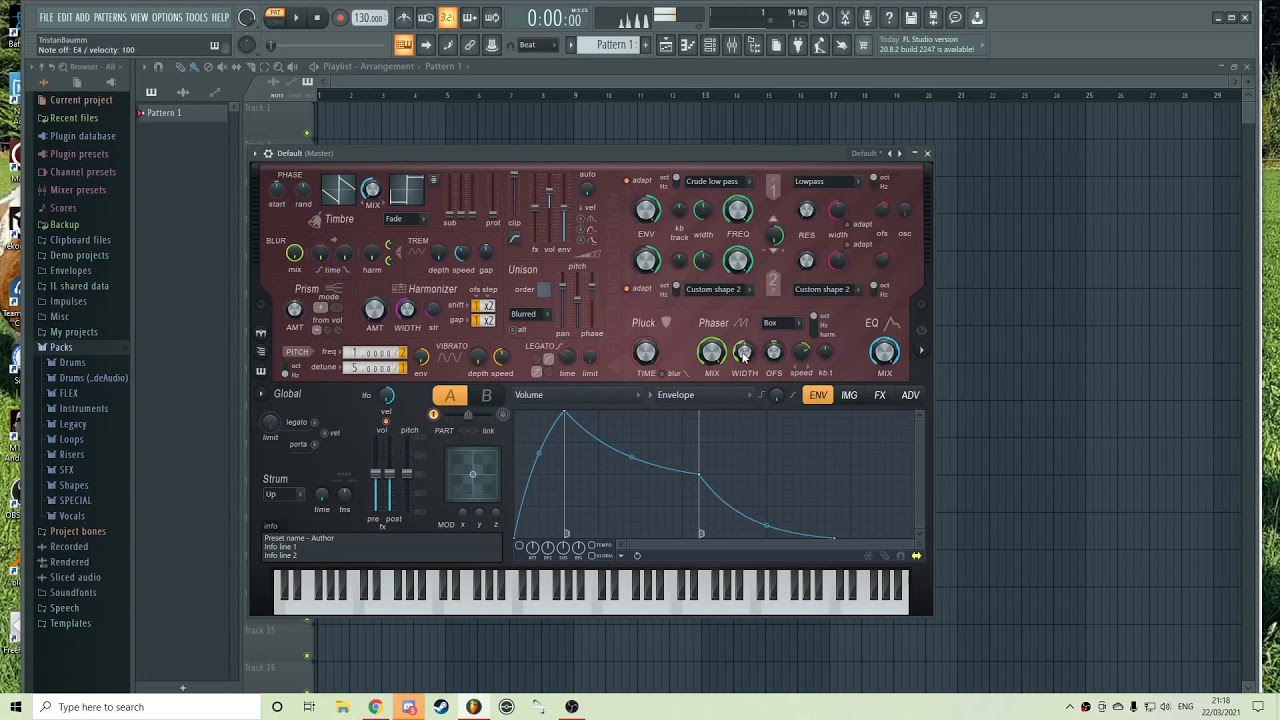Open the TOOLS menu
1280x720 pixels.
coord(196,17)
